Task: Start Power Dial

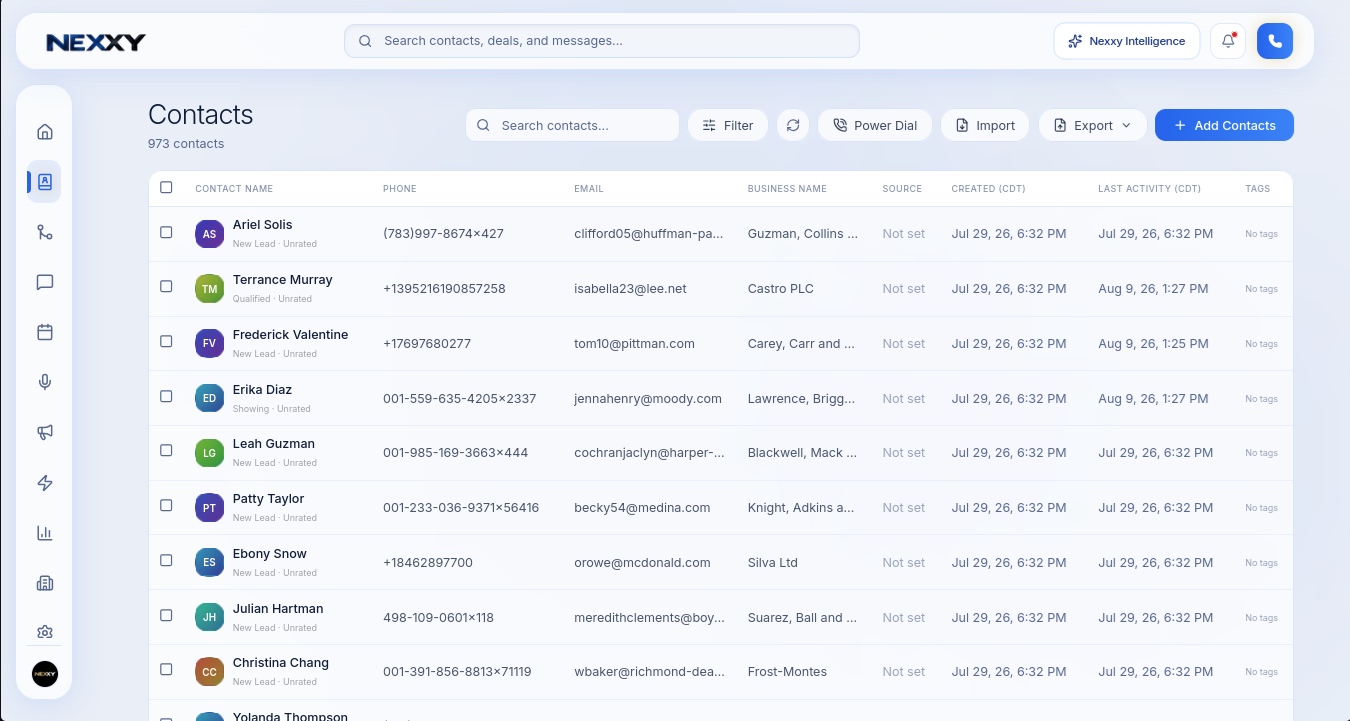Action: tap(875, 125)
